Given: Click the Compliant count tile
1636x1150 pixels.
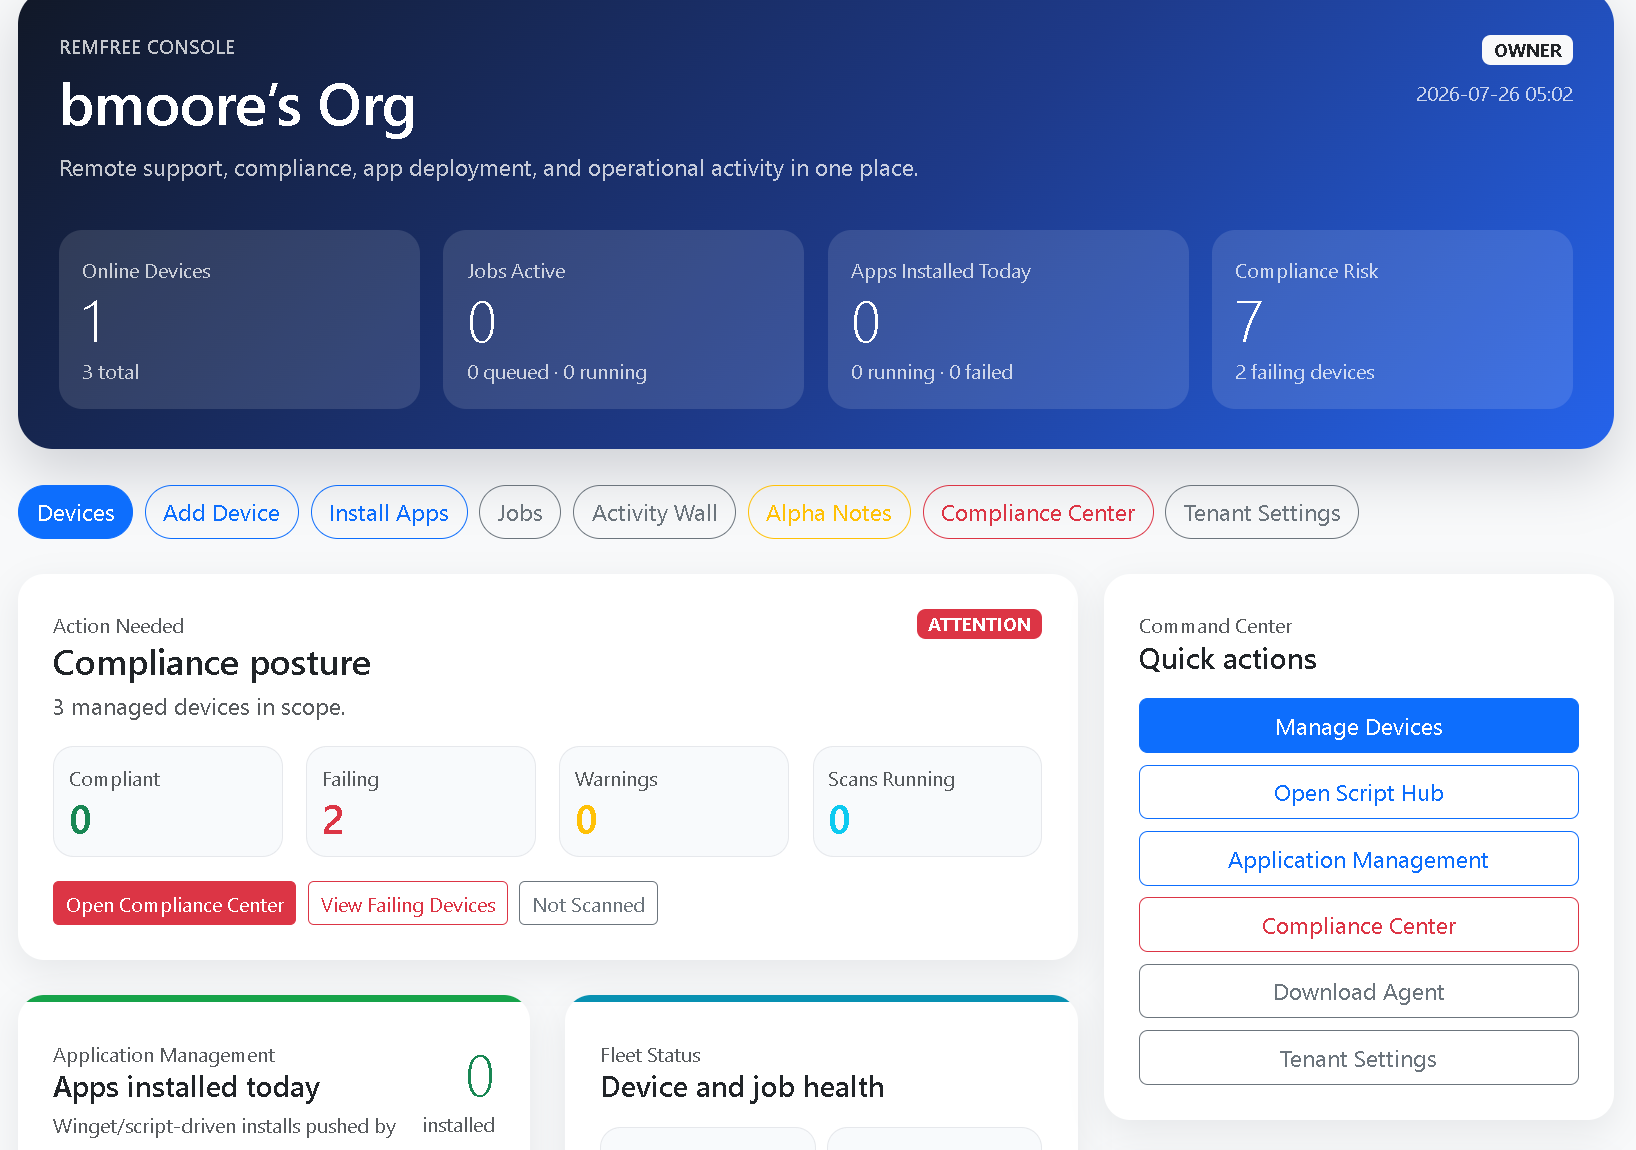Looking at the screenshot, I should click(168, 801).
